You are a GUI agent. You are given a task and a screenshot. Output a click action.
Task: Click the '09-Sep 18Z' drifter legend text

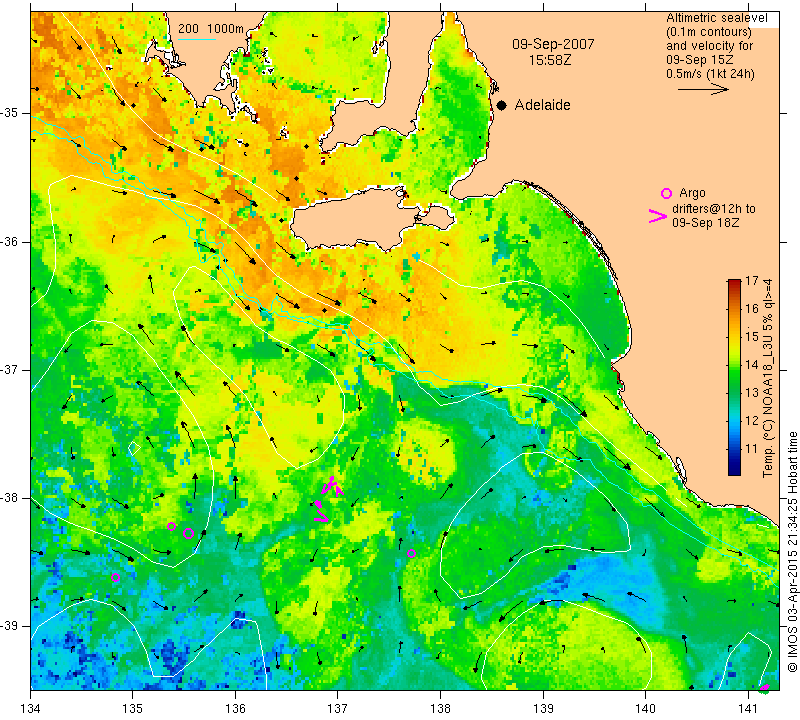coord(706,223)
